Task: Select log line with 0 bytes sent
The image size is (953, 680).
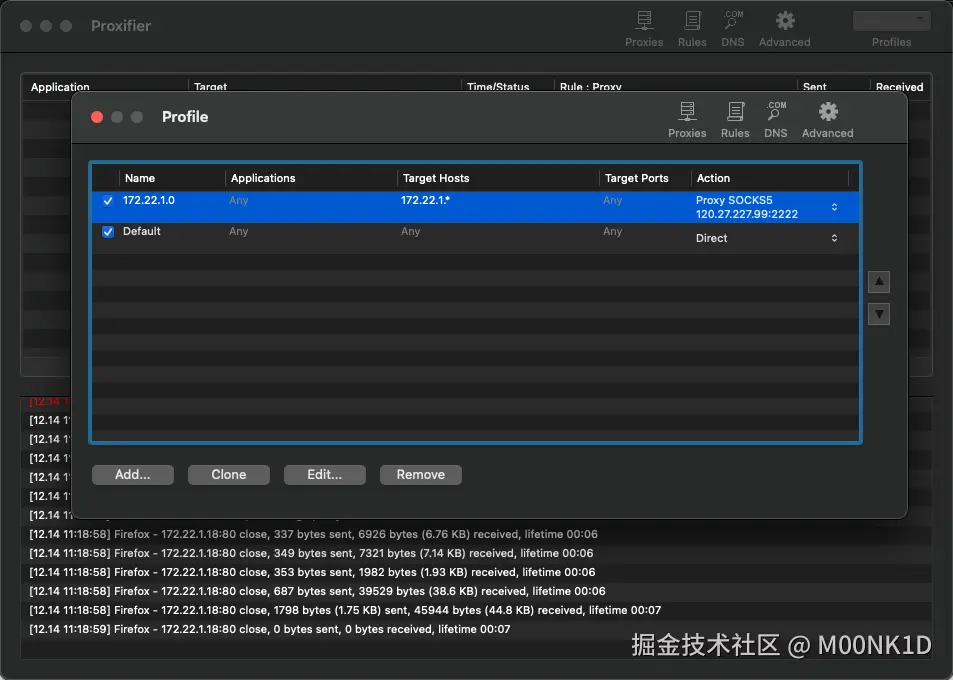Action: [270, 629]
